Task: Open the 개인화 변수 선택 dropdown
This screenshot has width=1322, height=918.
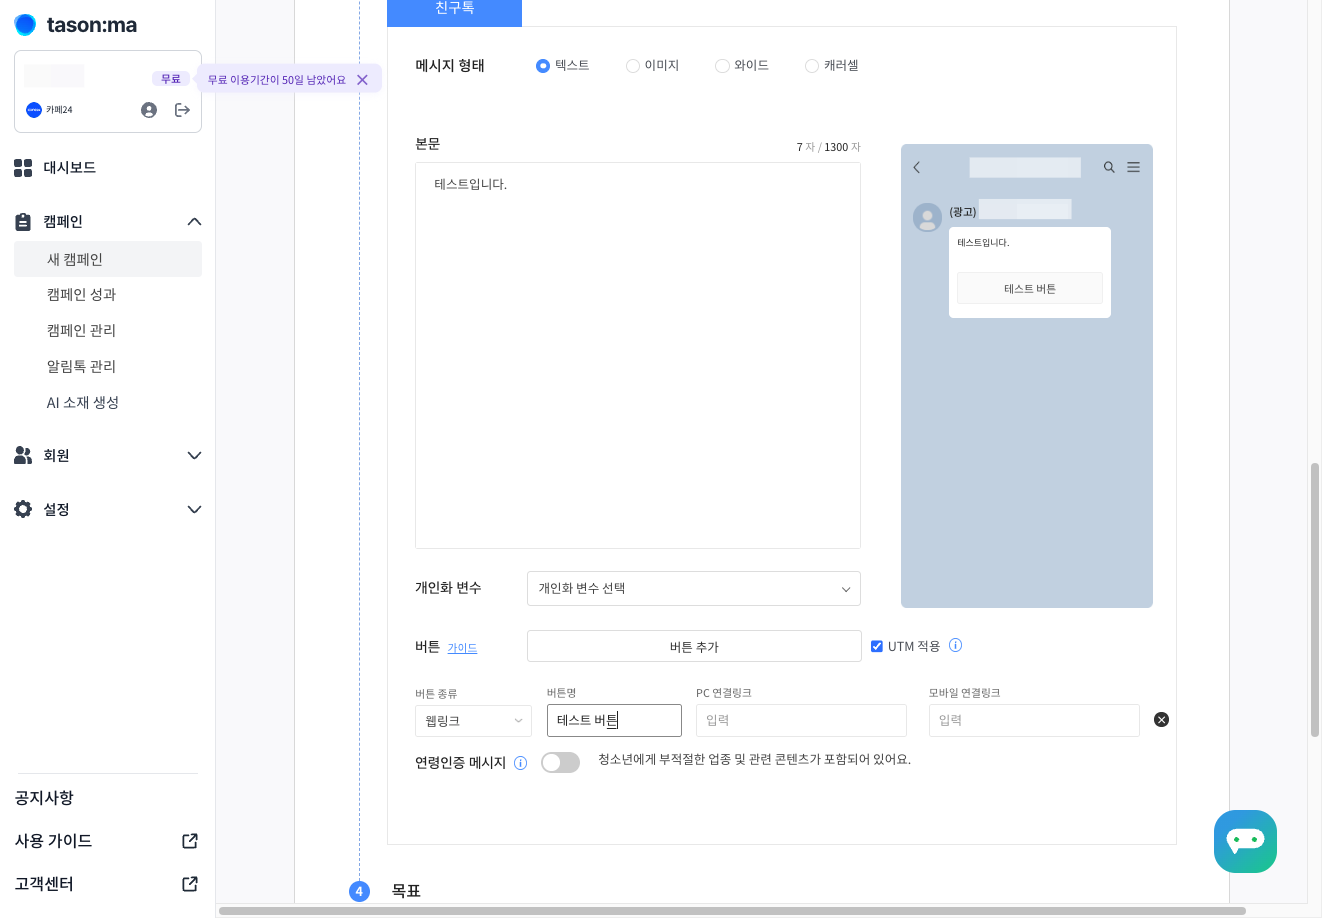Action: coord(694,589)
